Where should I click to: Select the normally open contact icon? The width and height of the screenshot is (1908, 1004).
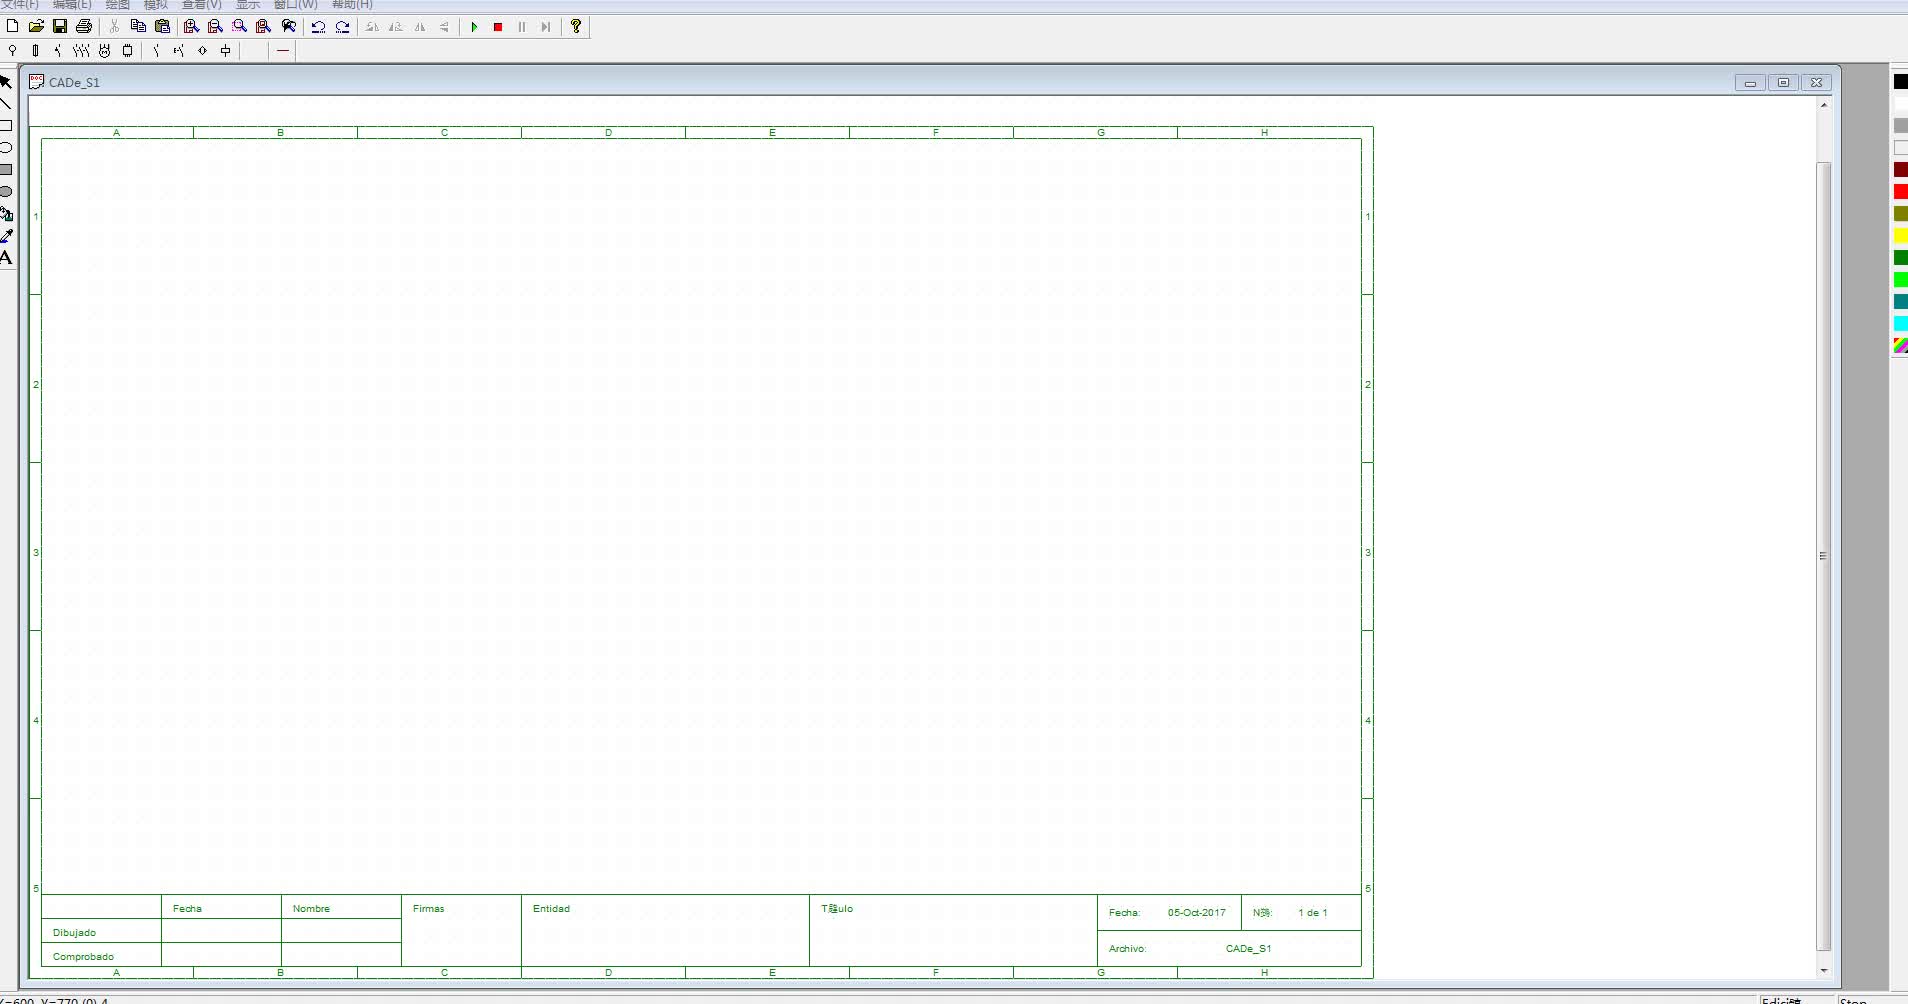tap(156, 50)
